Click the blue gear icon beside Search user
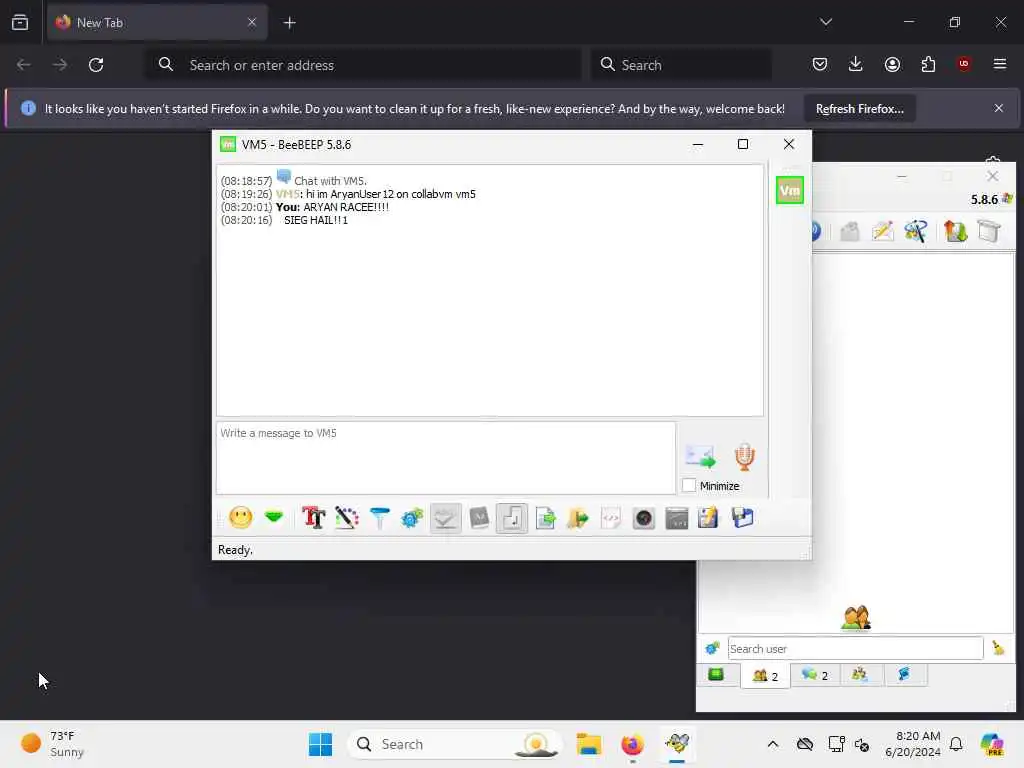Viewport: 1024px width, 768px height. (x=712, y=648)
